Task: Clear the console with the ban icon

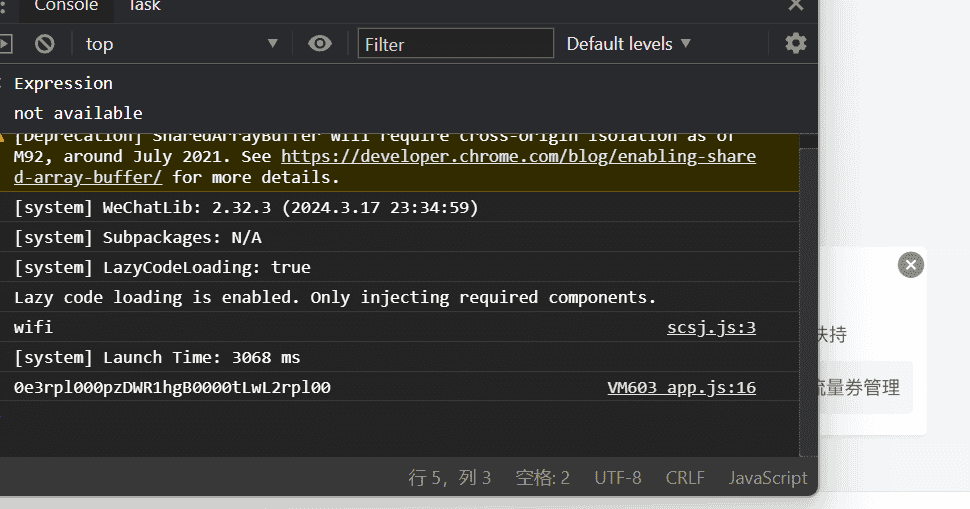Action: click(44, 43)
